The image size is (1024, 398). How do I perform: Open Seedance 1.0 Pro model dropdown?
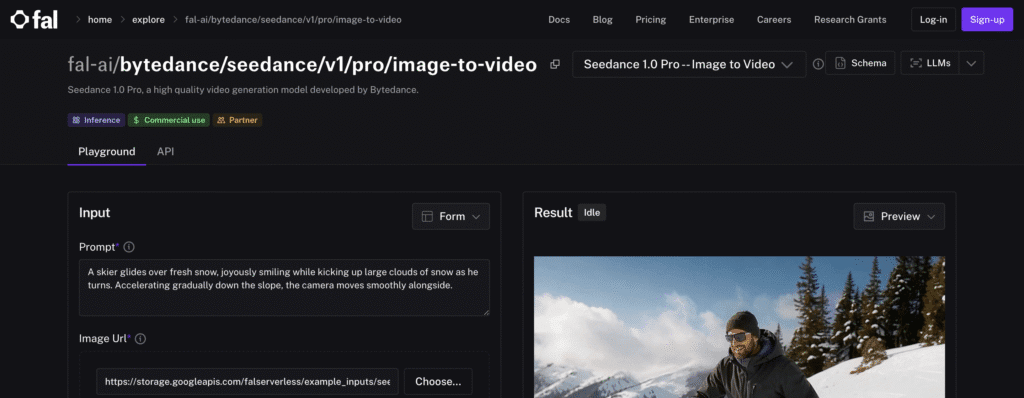tap(689, 65)
